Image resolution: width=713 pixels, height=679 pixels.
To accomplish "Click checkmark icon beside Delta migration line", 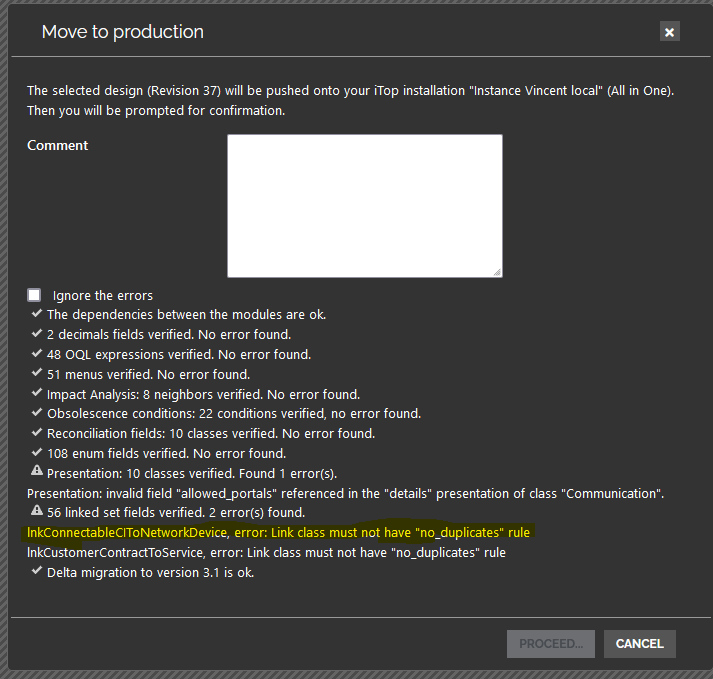I will point(36,572).
